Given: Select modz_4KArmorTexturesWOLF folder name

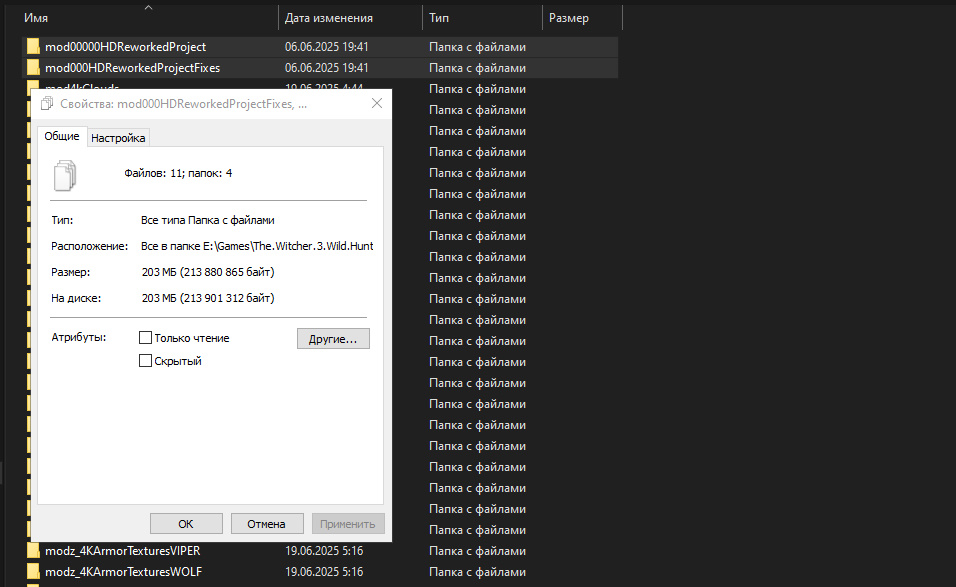Looking at the screenshot, I should coord(123,572).
